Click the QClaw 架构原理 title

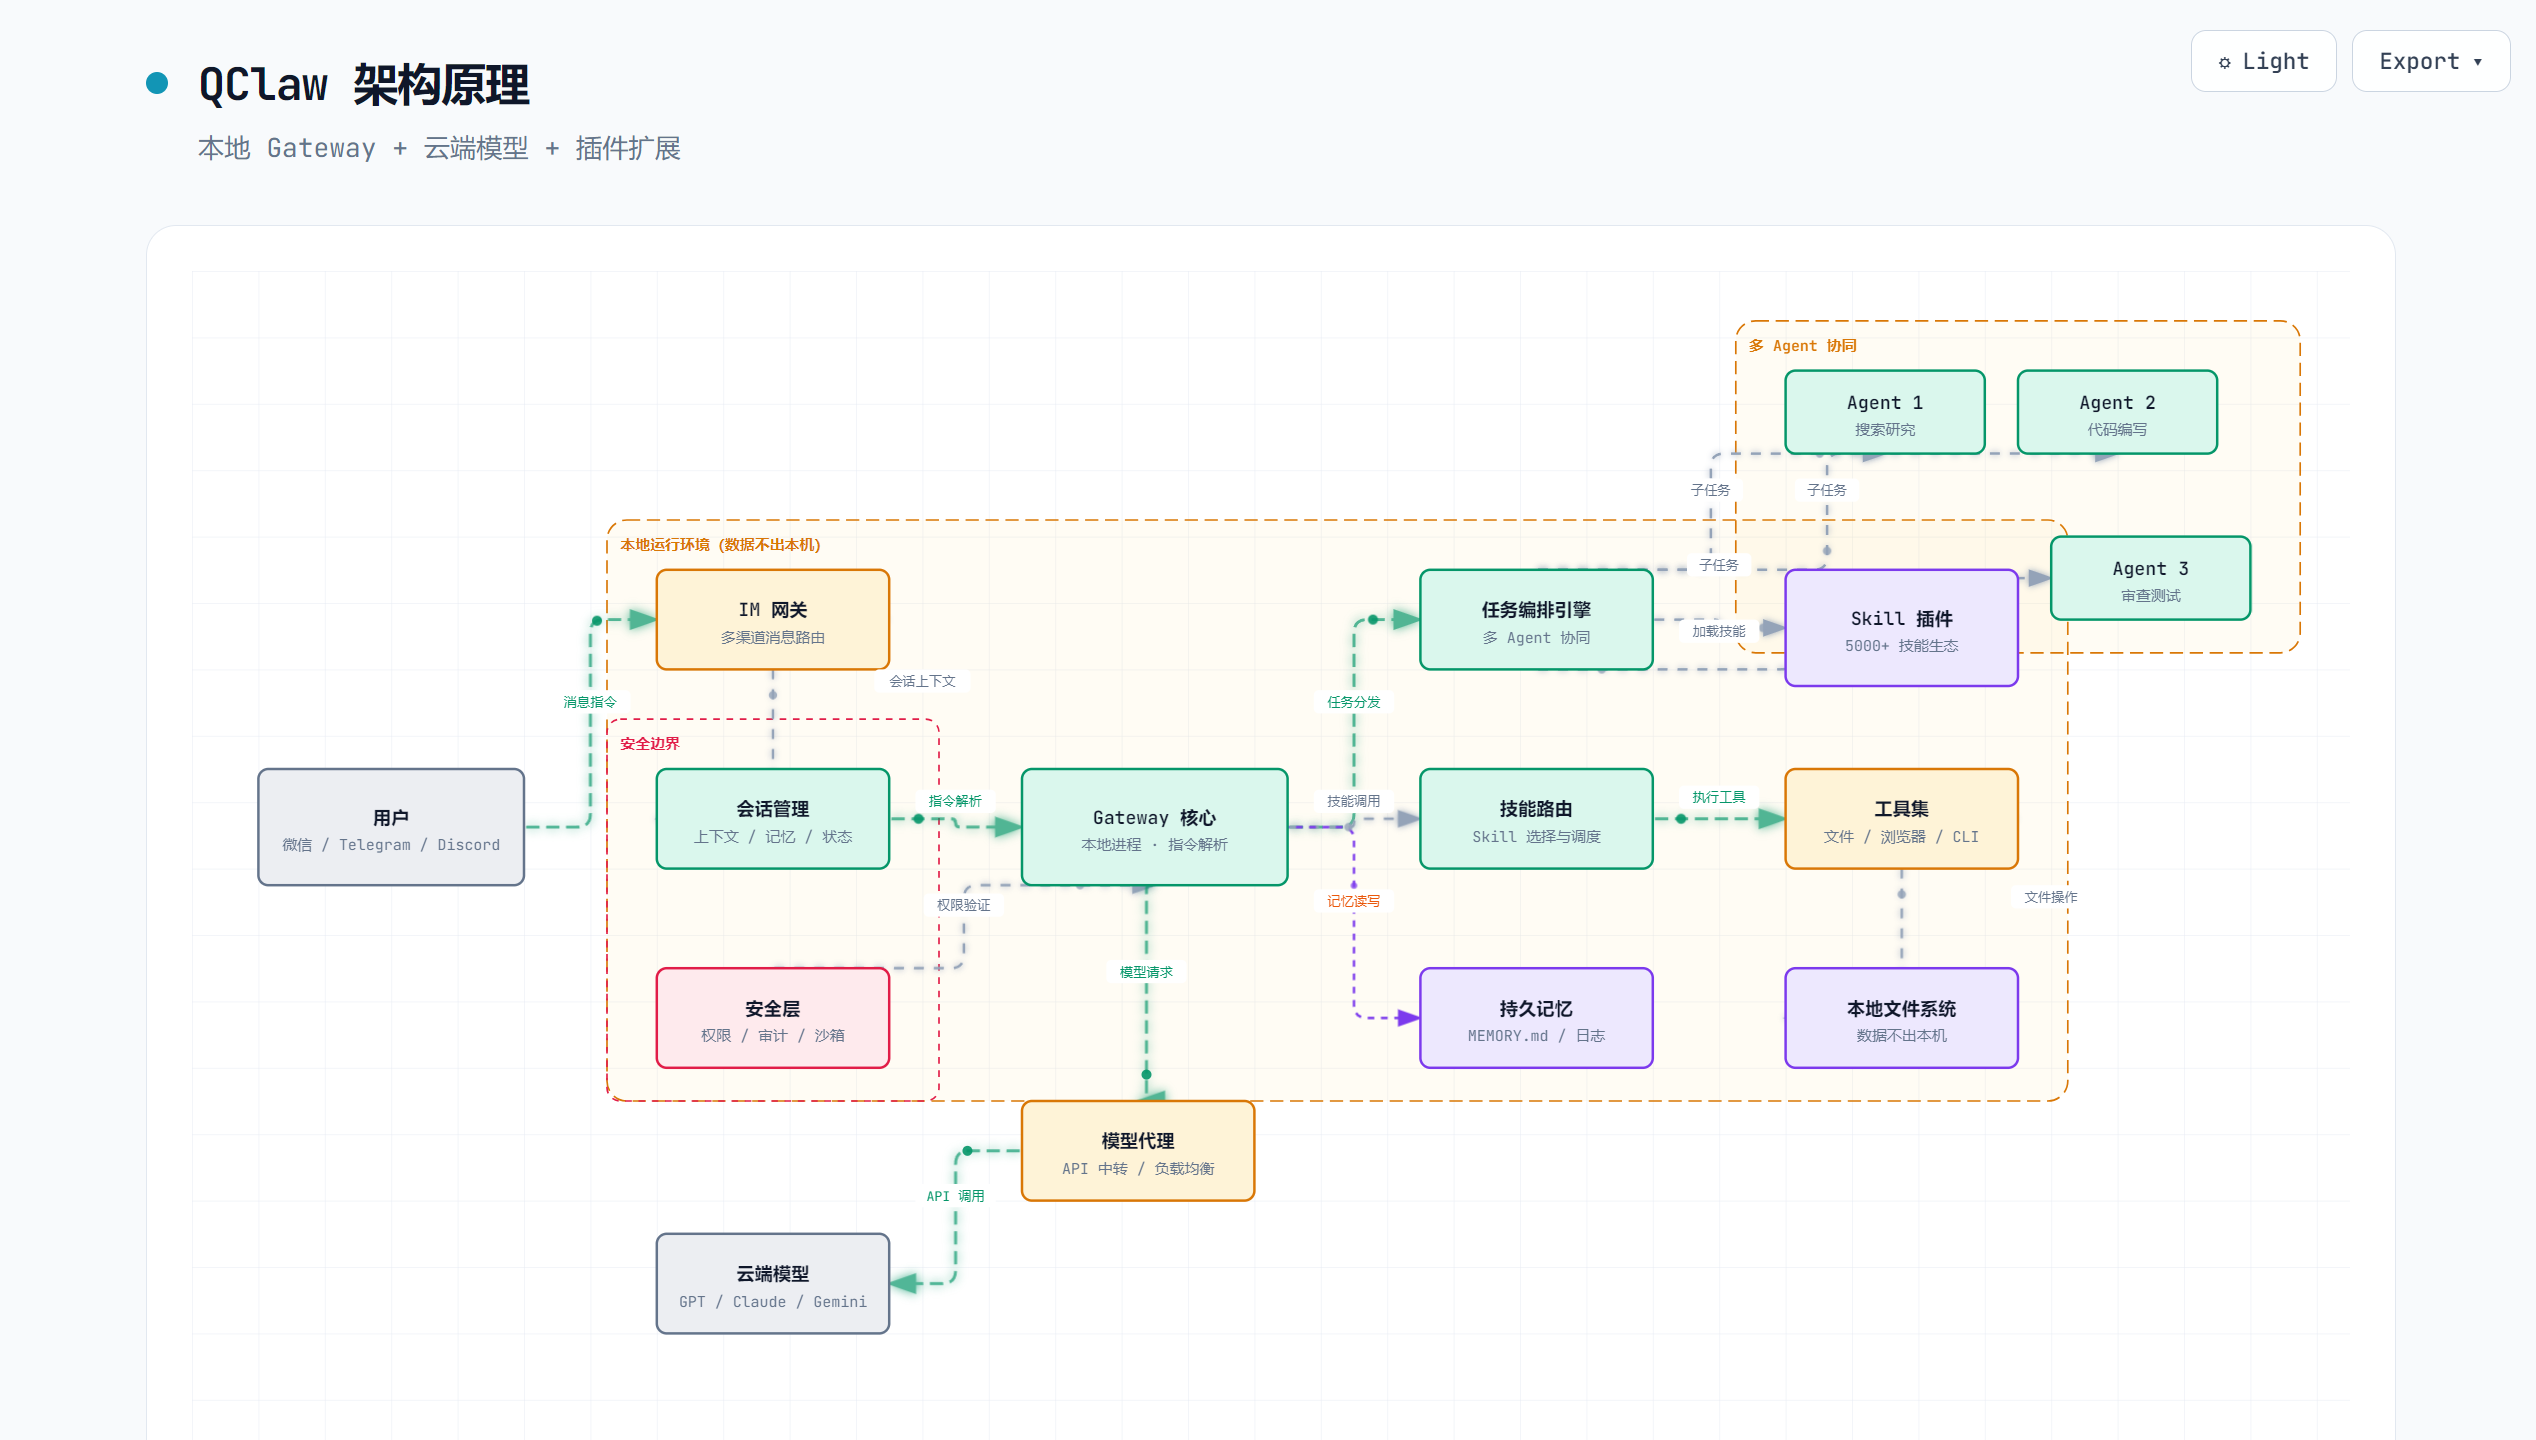point(364,85)
